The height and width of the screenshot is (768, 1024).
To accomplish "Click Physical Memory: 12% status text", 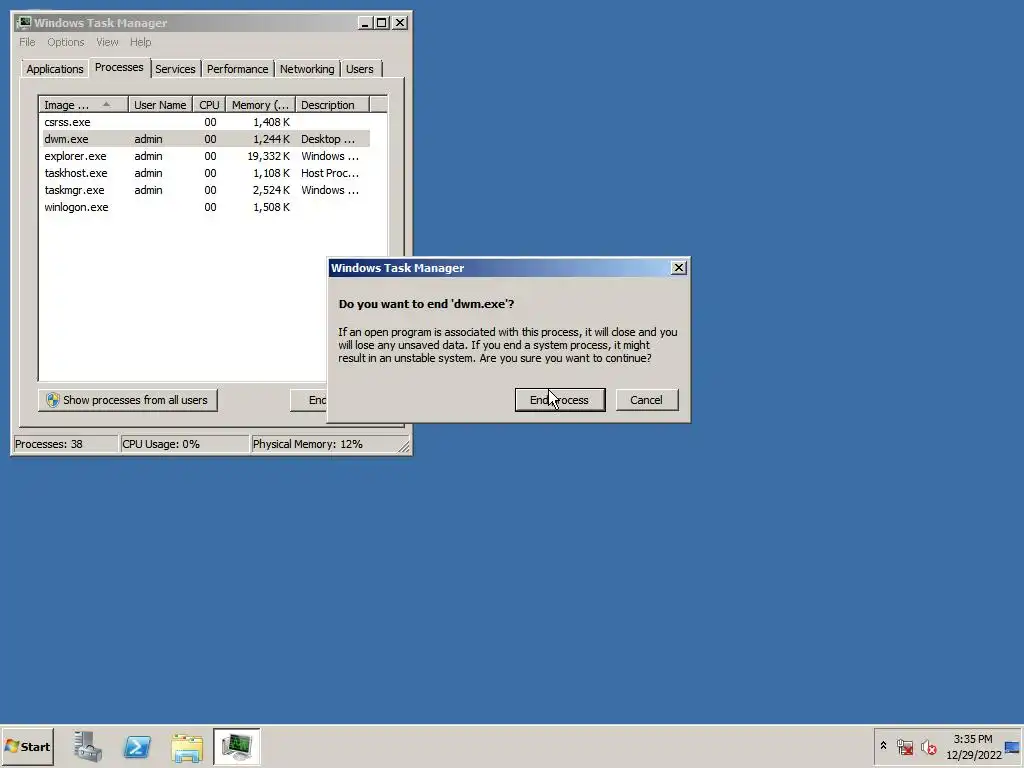I will (308, 444).
